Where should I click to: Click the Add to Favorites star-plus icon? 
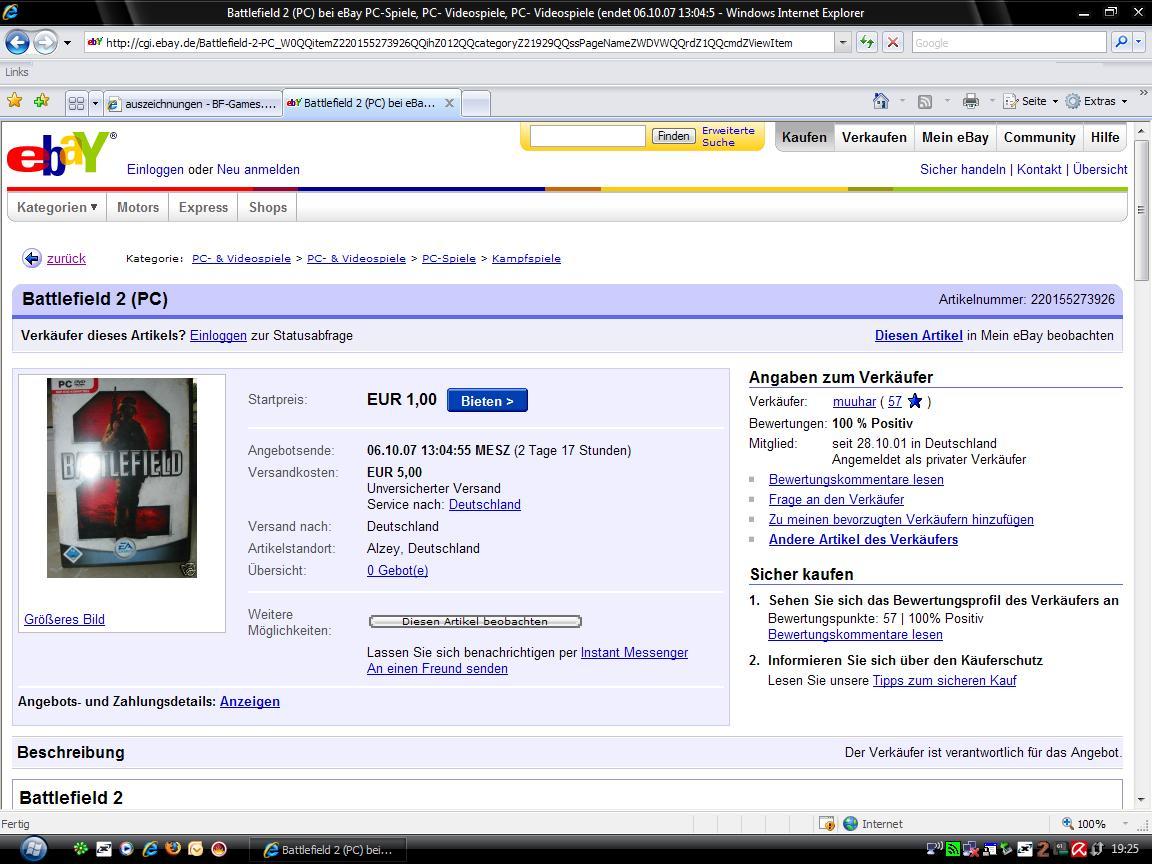(x=41, y=101)
